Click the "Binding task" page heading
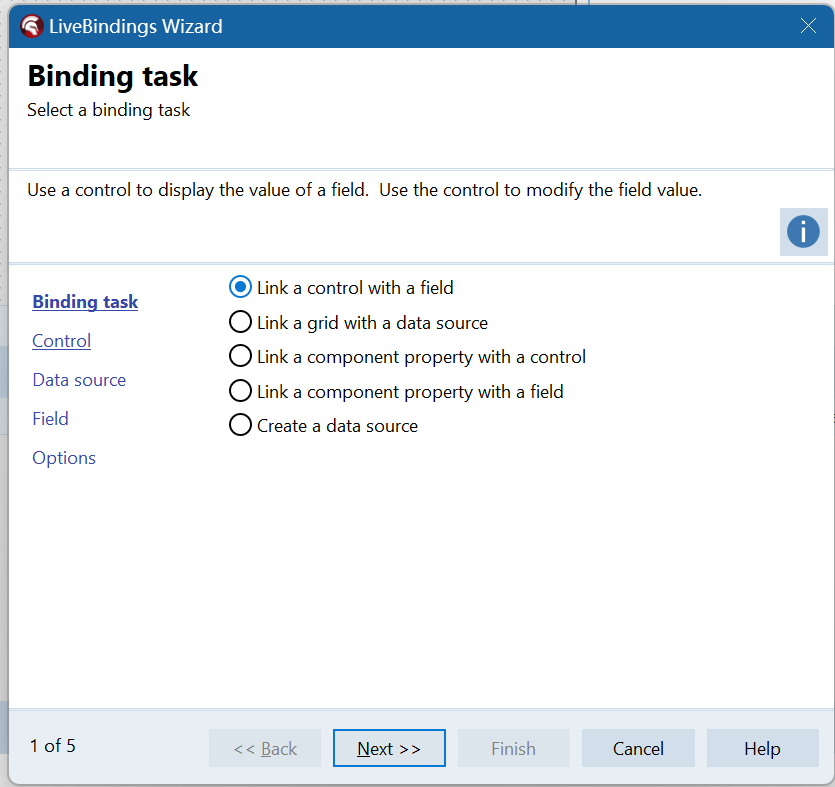The width and height of the screenshot is (835, 787). click(113, 76)
